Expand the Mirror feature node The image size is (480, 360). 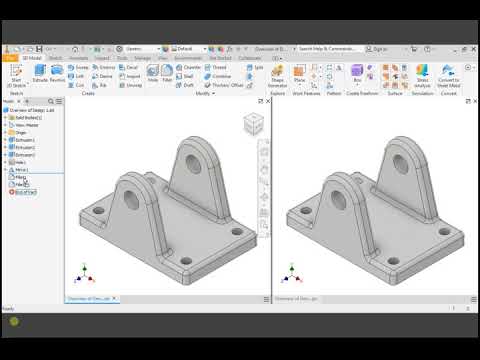click(5, 169)
